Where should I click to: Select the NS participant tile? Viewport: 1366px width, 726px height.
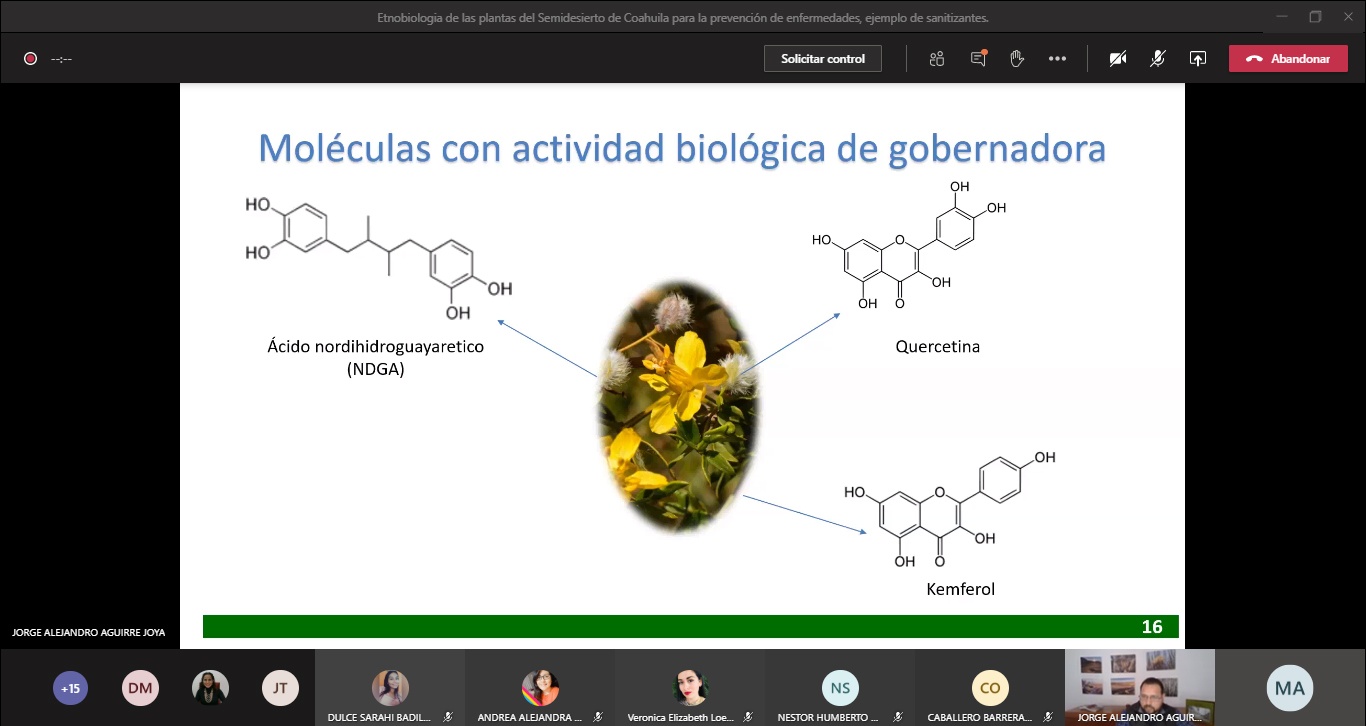tap(840, 687)
